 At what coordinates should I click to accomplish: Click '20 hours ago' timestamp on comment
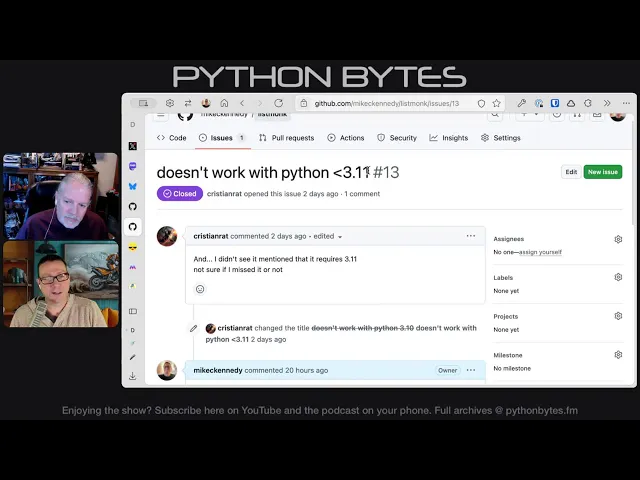pos(307,370)
